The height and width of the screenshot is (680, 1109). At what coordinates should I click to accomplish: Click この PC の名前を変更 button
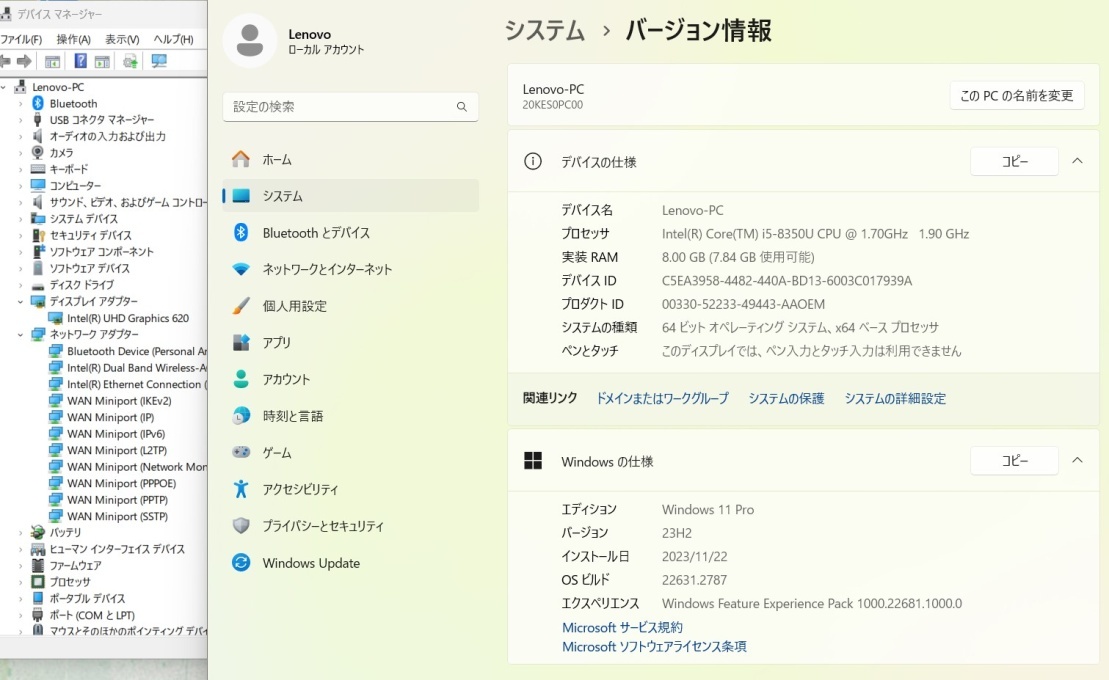point(1016,96)
